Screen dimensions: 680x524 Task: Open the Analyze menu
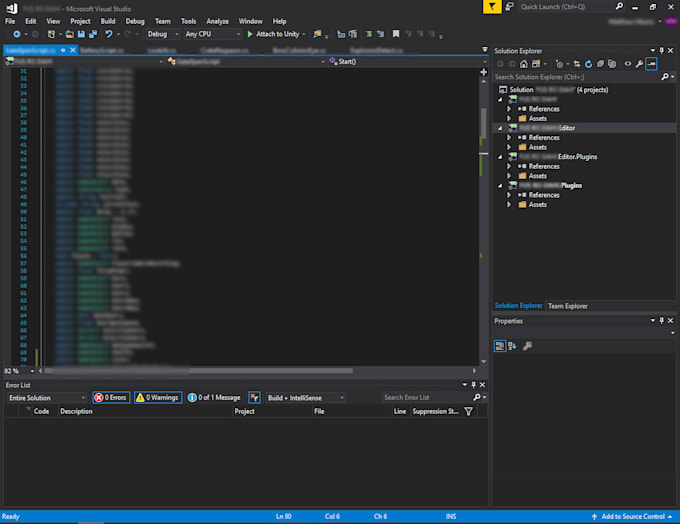point(217,20)
